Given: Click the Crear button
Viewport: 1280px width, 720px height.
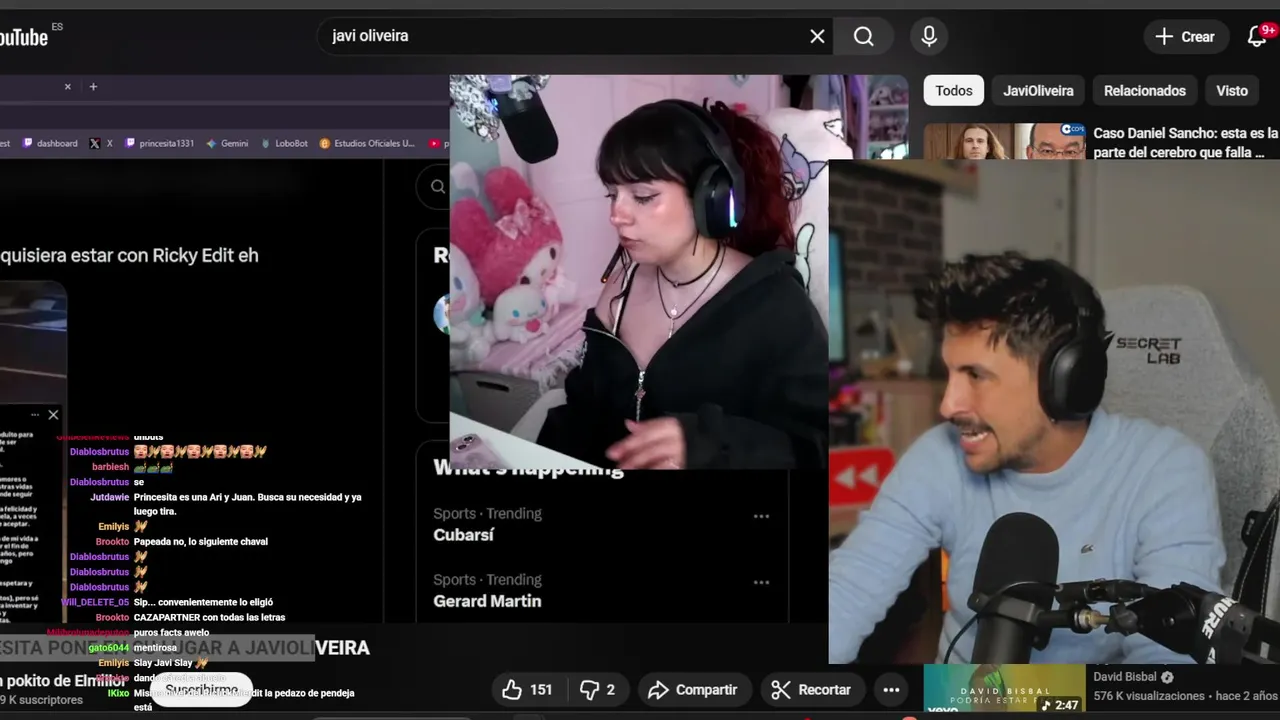Looking at the screenshot, I should tap(1185, 37).
